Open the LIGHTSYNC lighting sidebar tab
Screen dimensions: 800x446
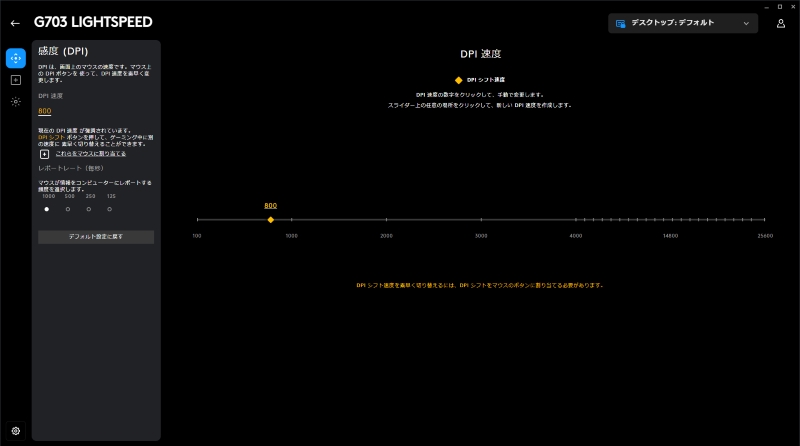click(16, 102)
